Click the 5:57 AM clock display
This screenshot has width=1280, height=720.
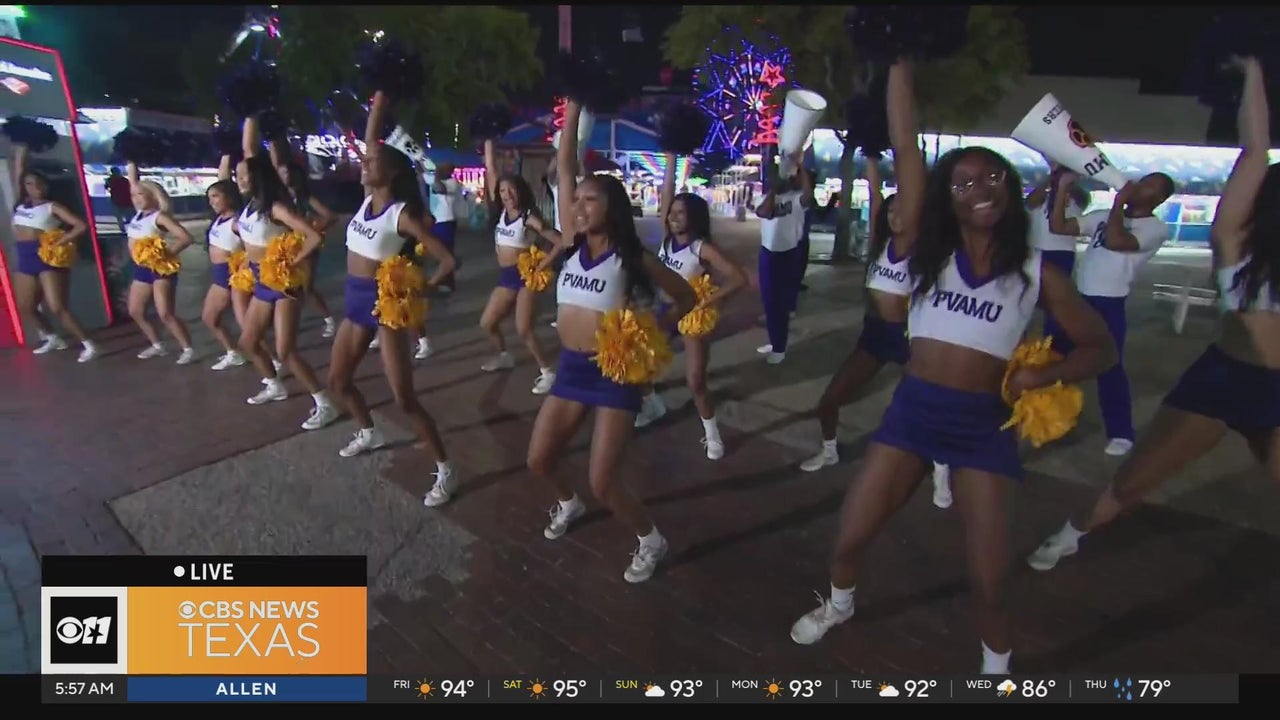tap(84, 689)
